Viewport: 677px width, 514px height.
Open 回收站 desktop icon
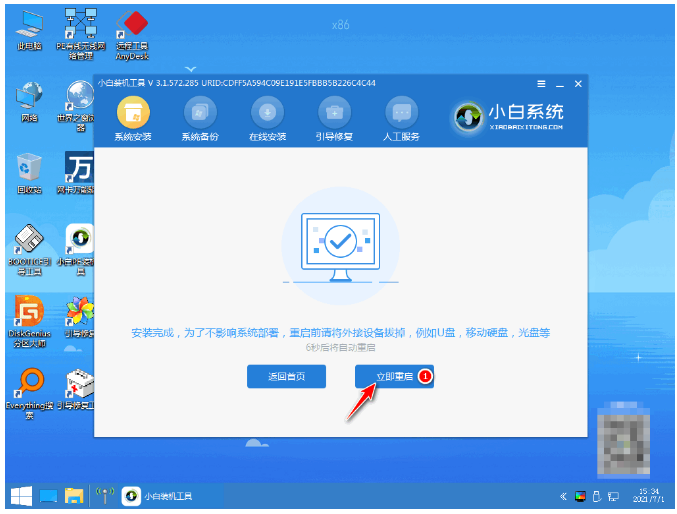point(29,173)
